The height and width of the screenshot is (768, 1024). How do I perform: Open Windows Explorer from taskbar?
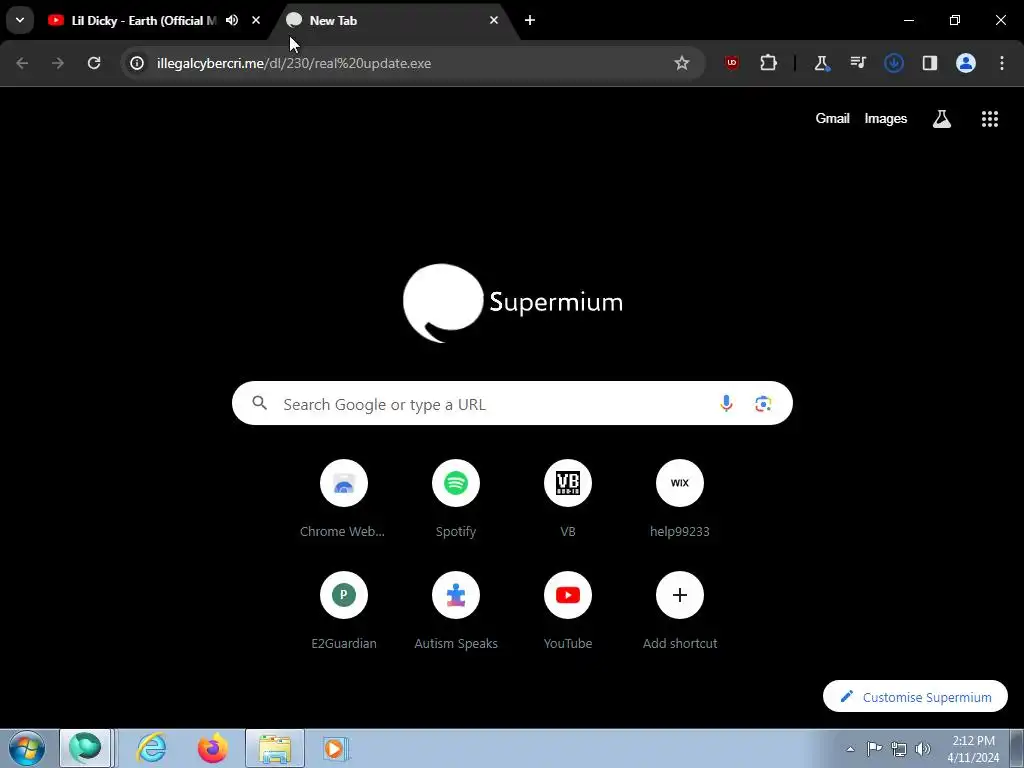(275, 748)
